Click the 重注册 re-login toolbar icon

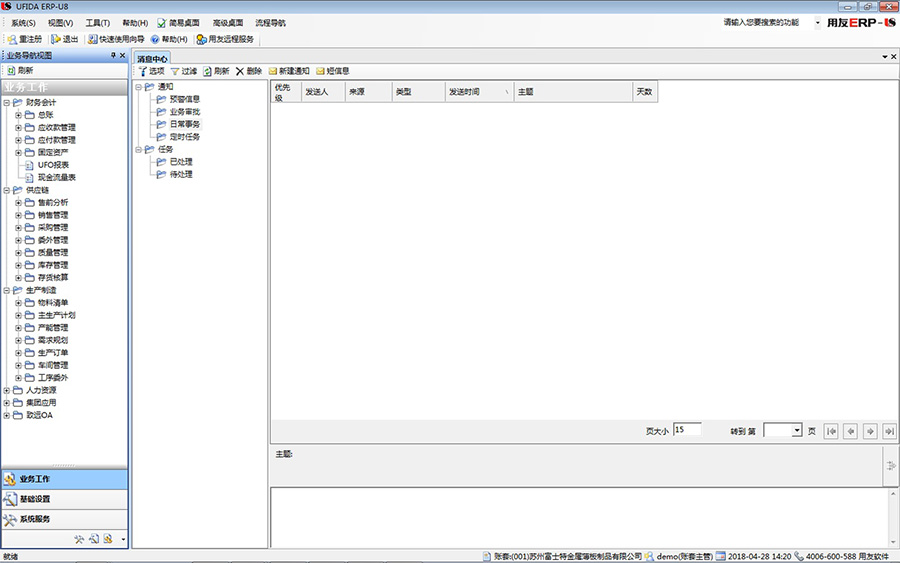pyautogui.click(x=12, y=39)
